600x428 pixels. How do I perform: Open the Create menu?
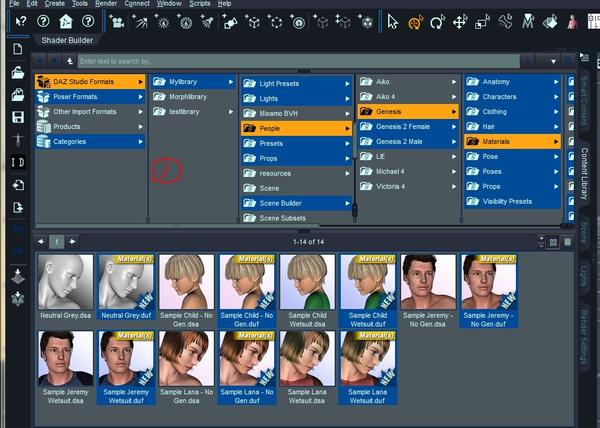55,3
